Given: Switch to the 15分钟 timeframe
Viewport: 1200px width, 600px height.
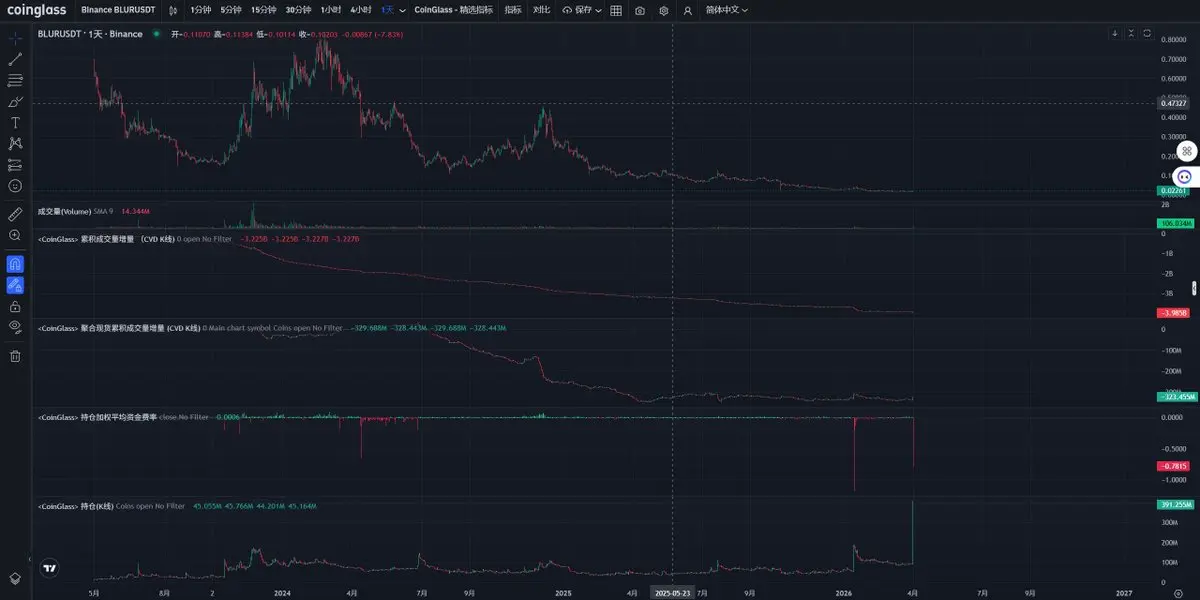Looking at the screenshot, I should click(x=264, y=10).
